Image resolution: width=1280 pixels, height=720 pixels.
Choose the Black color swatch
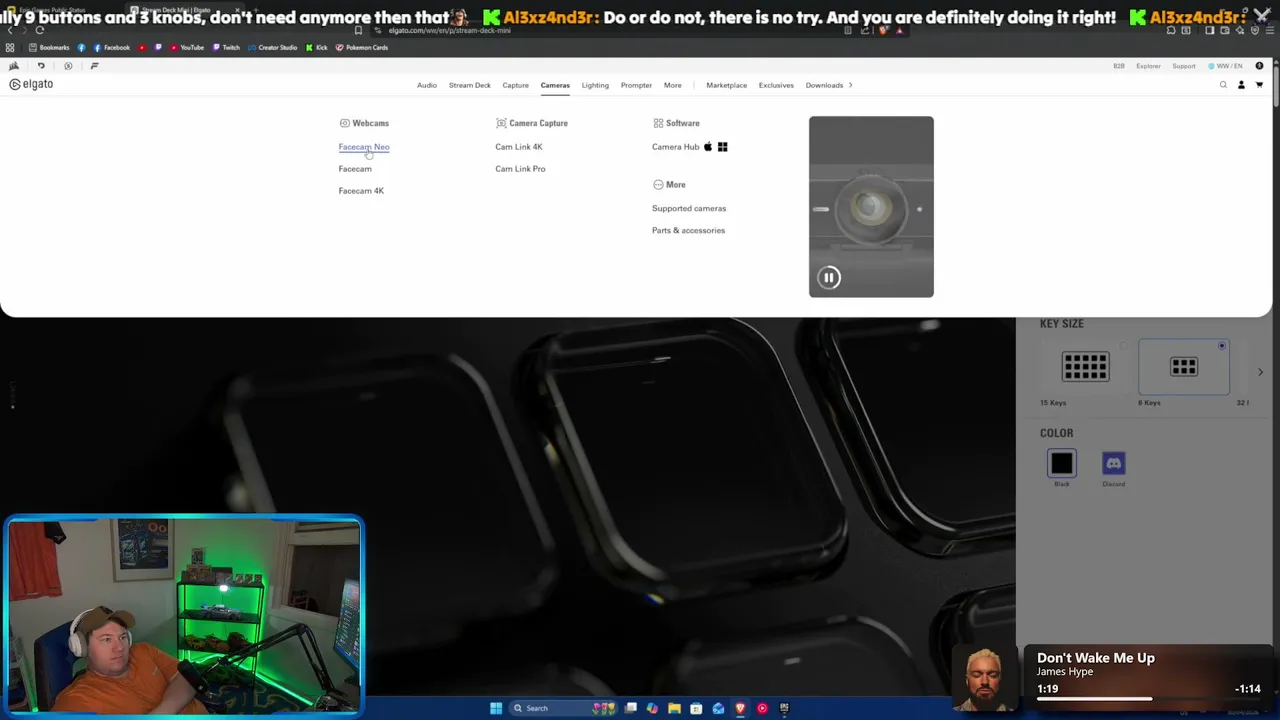1062,463
